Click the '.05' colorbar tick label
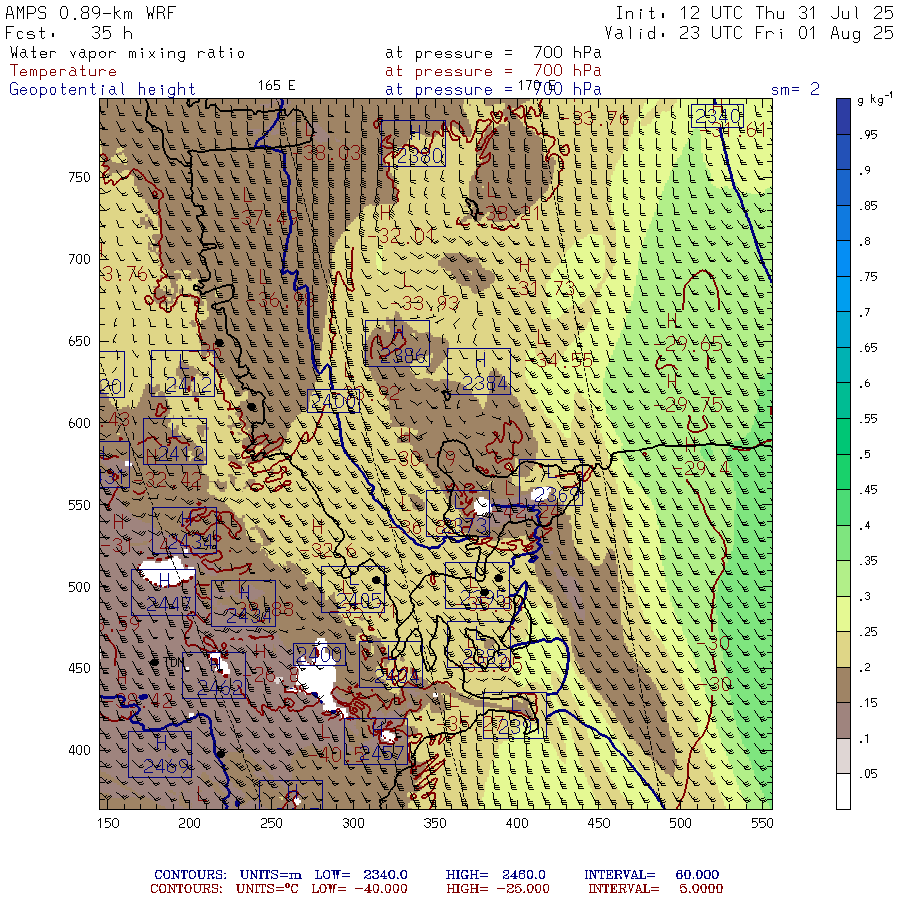The image size is (900, 900). click(868, 774)
